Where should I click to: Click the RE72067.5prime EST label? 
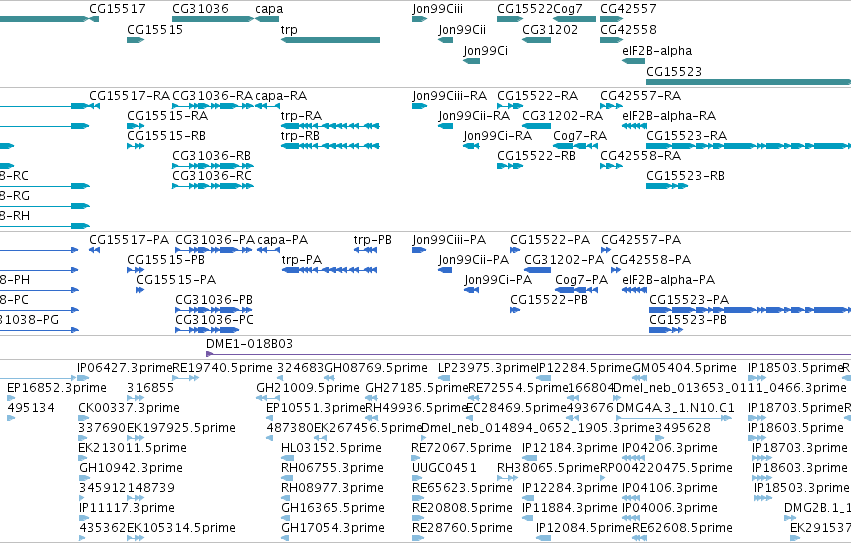click(461, 447)
